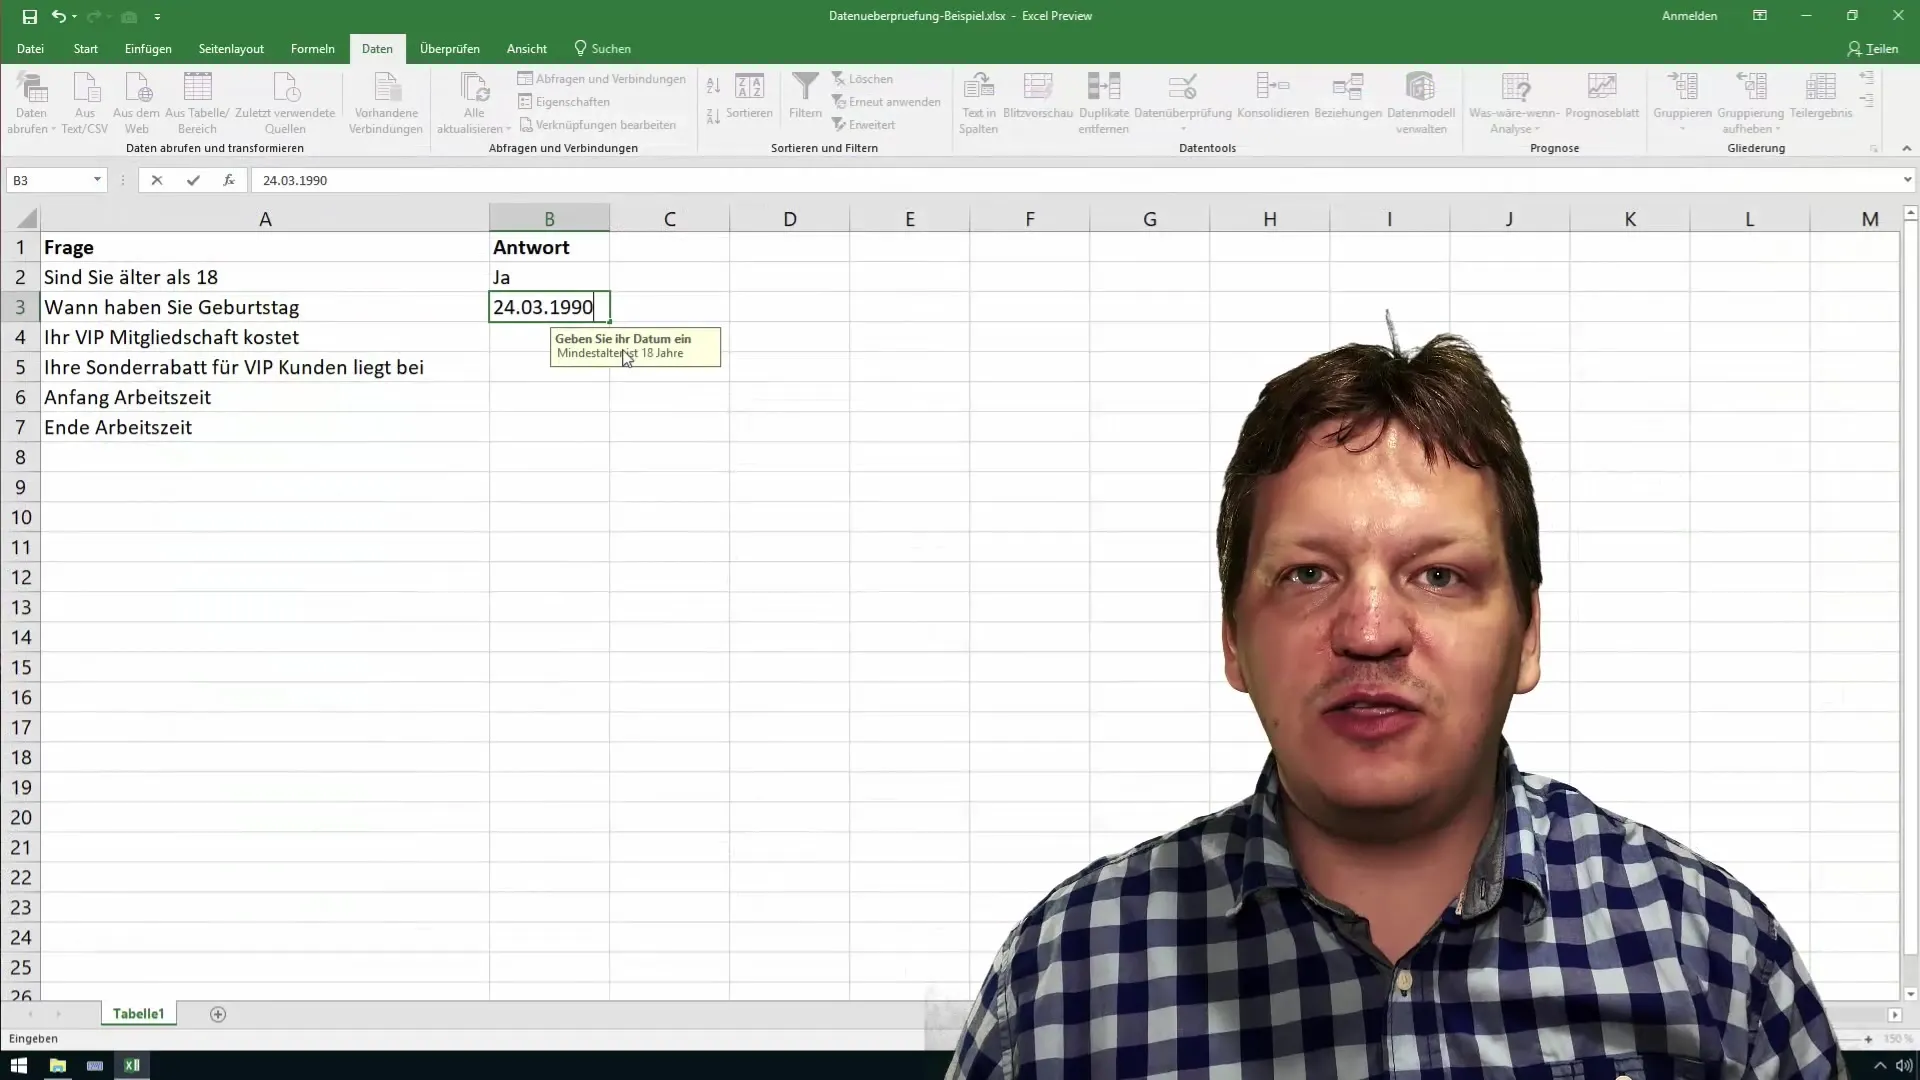
Task: Select cell A4 Ihr VIP Mitgliedschaft kostet
Action: tap(265, 337)
